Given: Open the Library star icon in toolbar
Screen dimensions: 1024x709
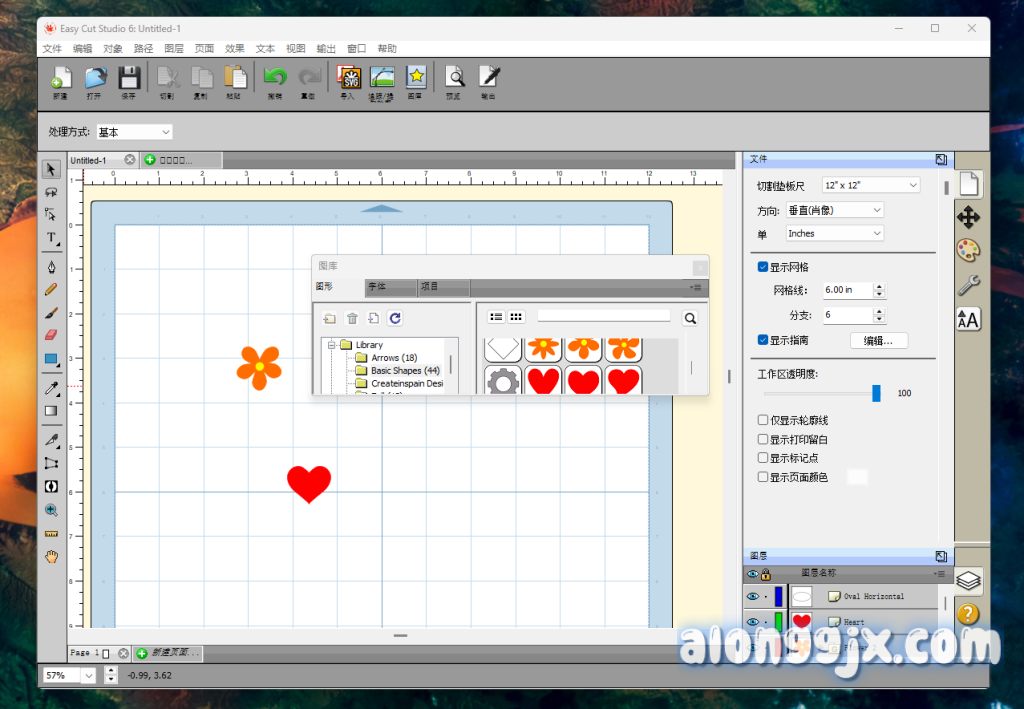Looking at the screenshot, I should click(x=416, y=78).
